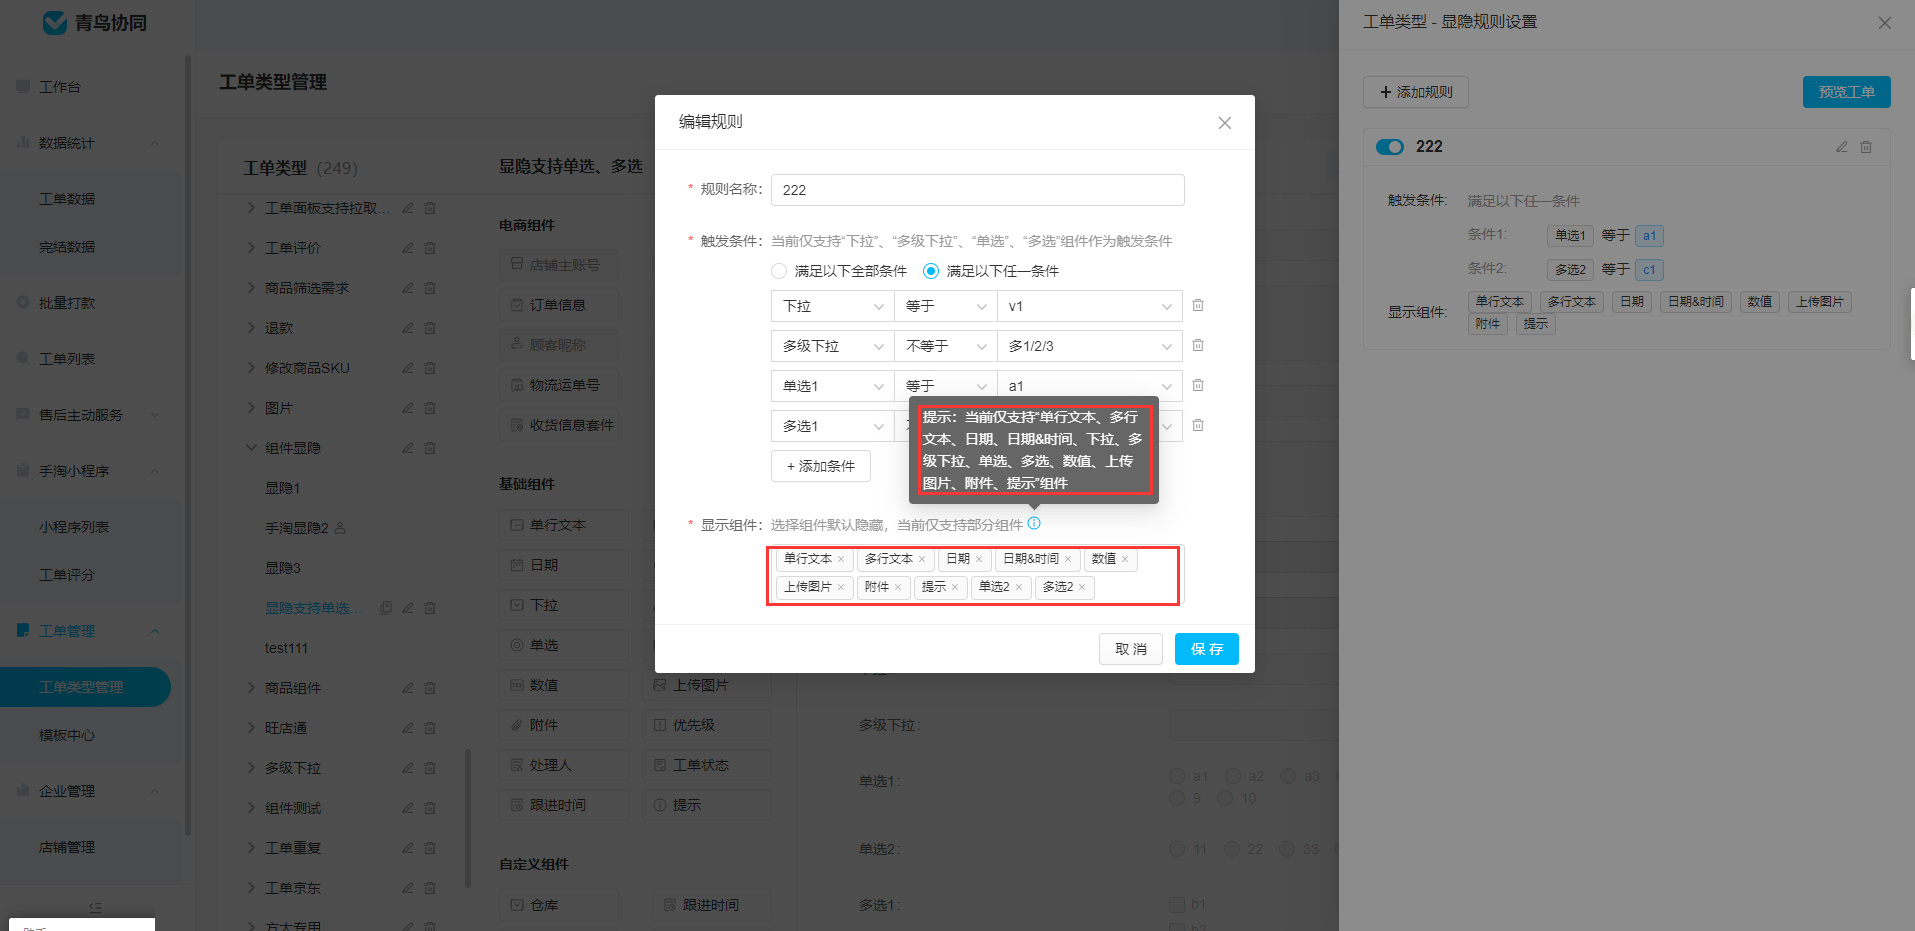Open 工作台 in the sidebar
Screen dimensions: 1915x931
60,87
